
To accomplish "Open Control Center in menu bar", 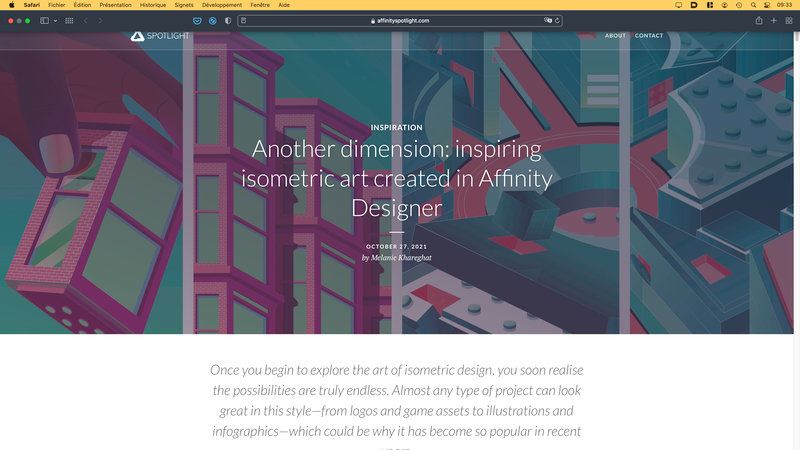I will (x=767, y=5).
